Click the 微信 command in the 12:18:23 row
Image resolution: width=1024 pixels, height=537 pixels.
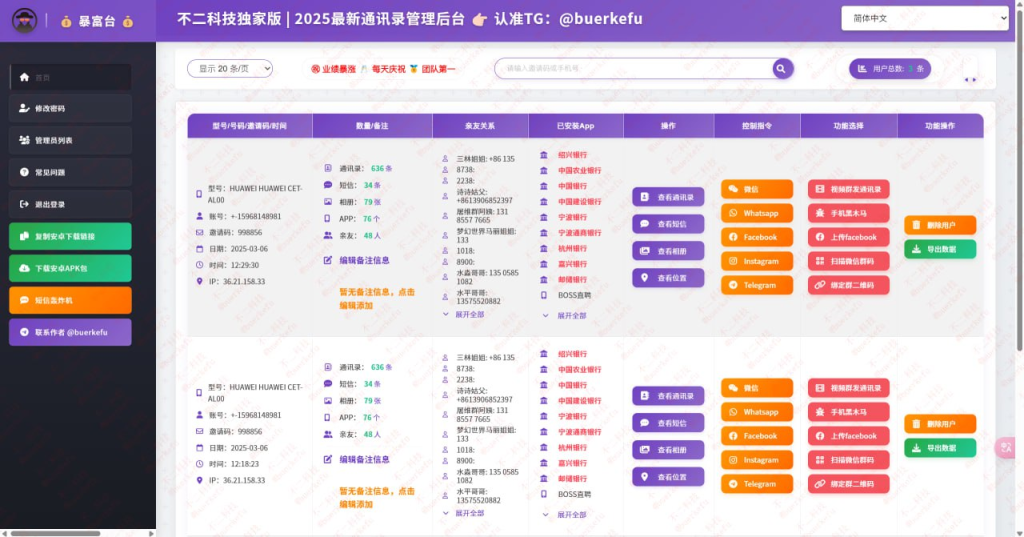tap(757, 388)
